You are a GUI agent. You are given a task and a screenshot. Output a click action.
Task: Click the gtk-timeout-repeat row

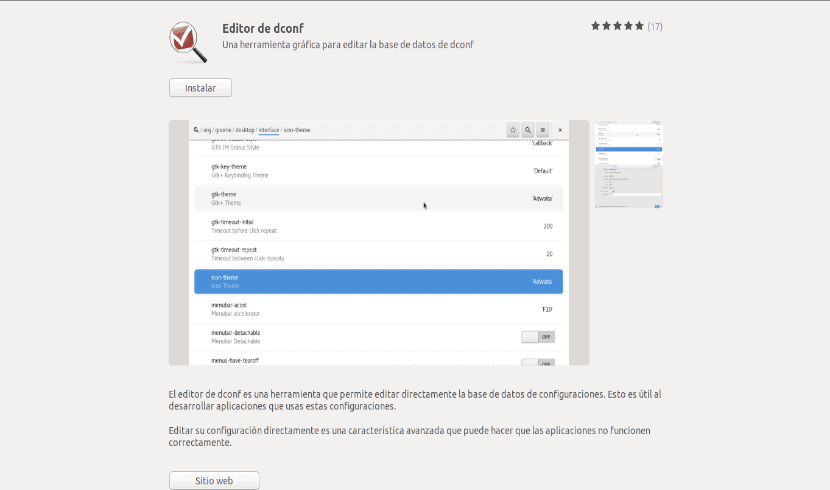click(x=378, y=254)
